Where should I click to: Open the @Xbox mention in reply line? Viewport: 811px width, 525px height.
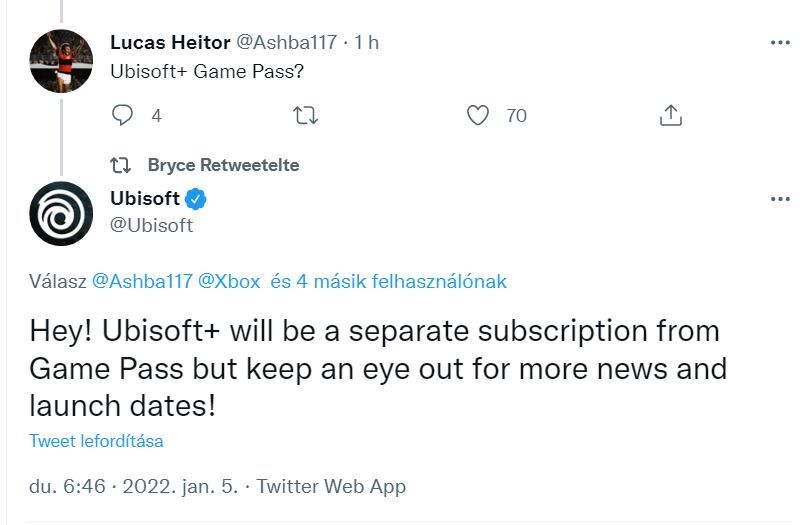(229, 282)
